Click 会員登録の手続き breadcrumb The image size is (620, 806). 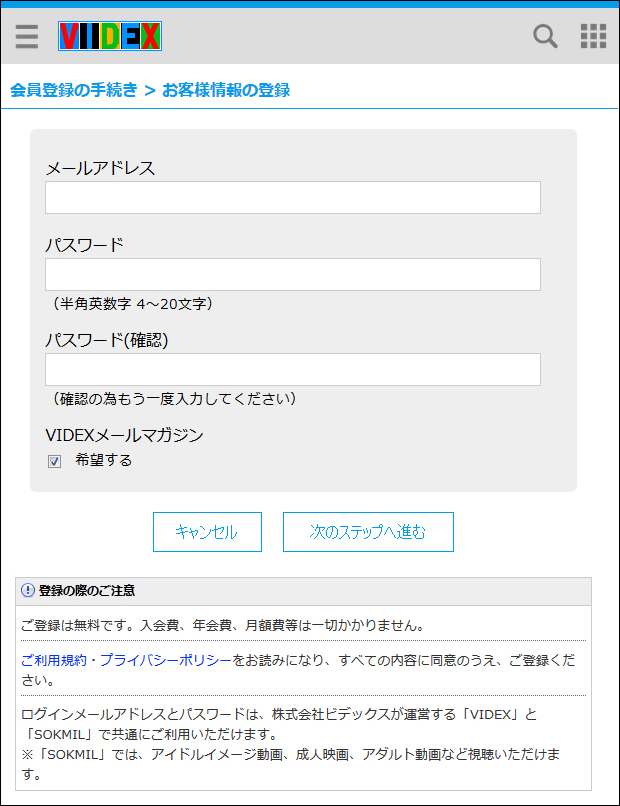74,90
